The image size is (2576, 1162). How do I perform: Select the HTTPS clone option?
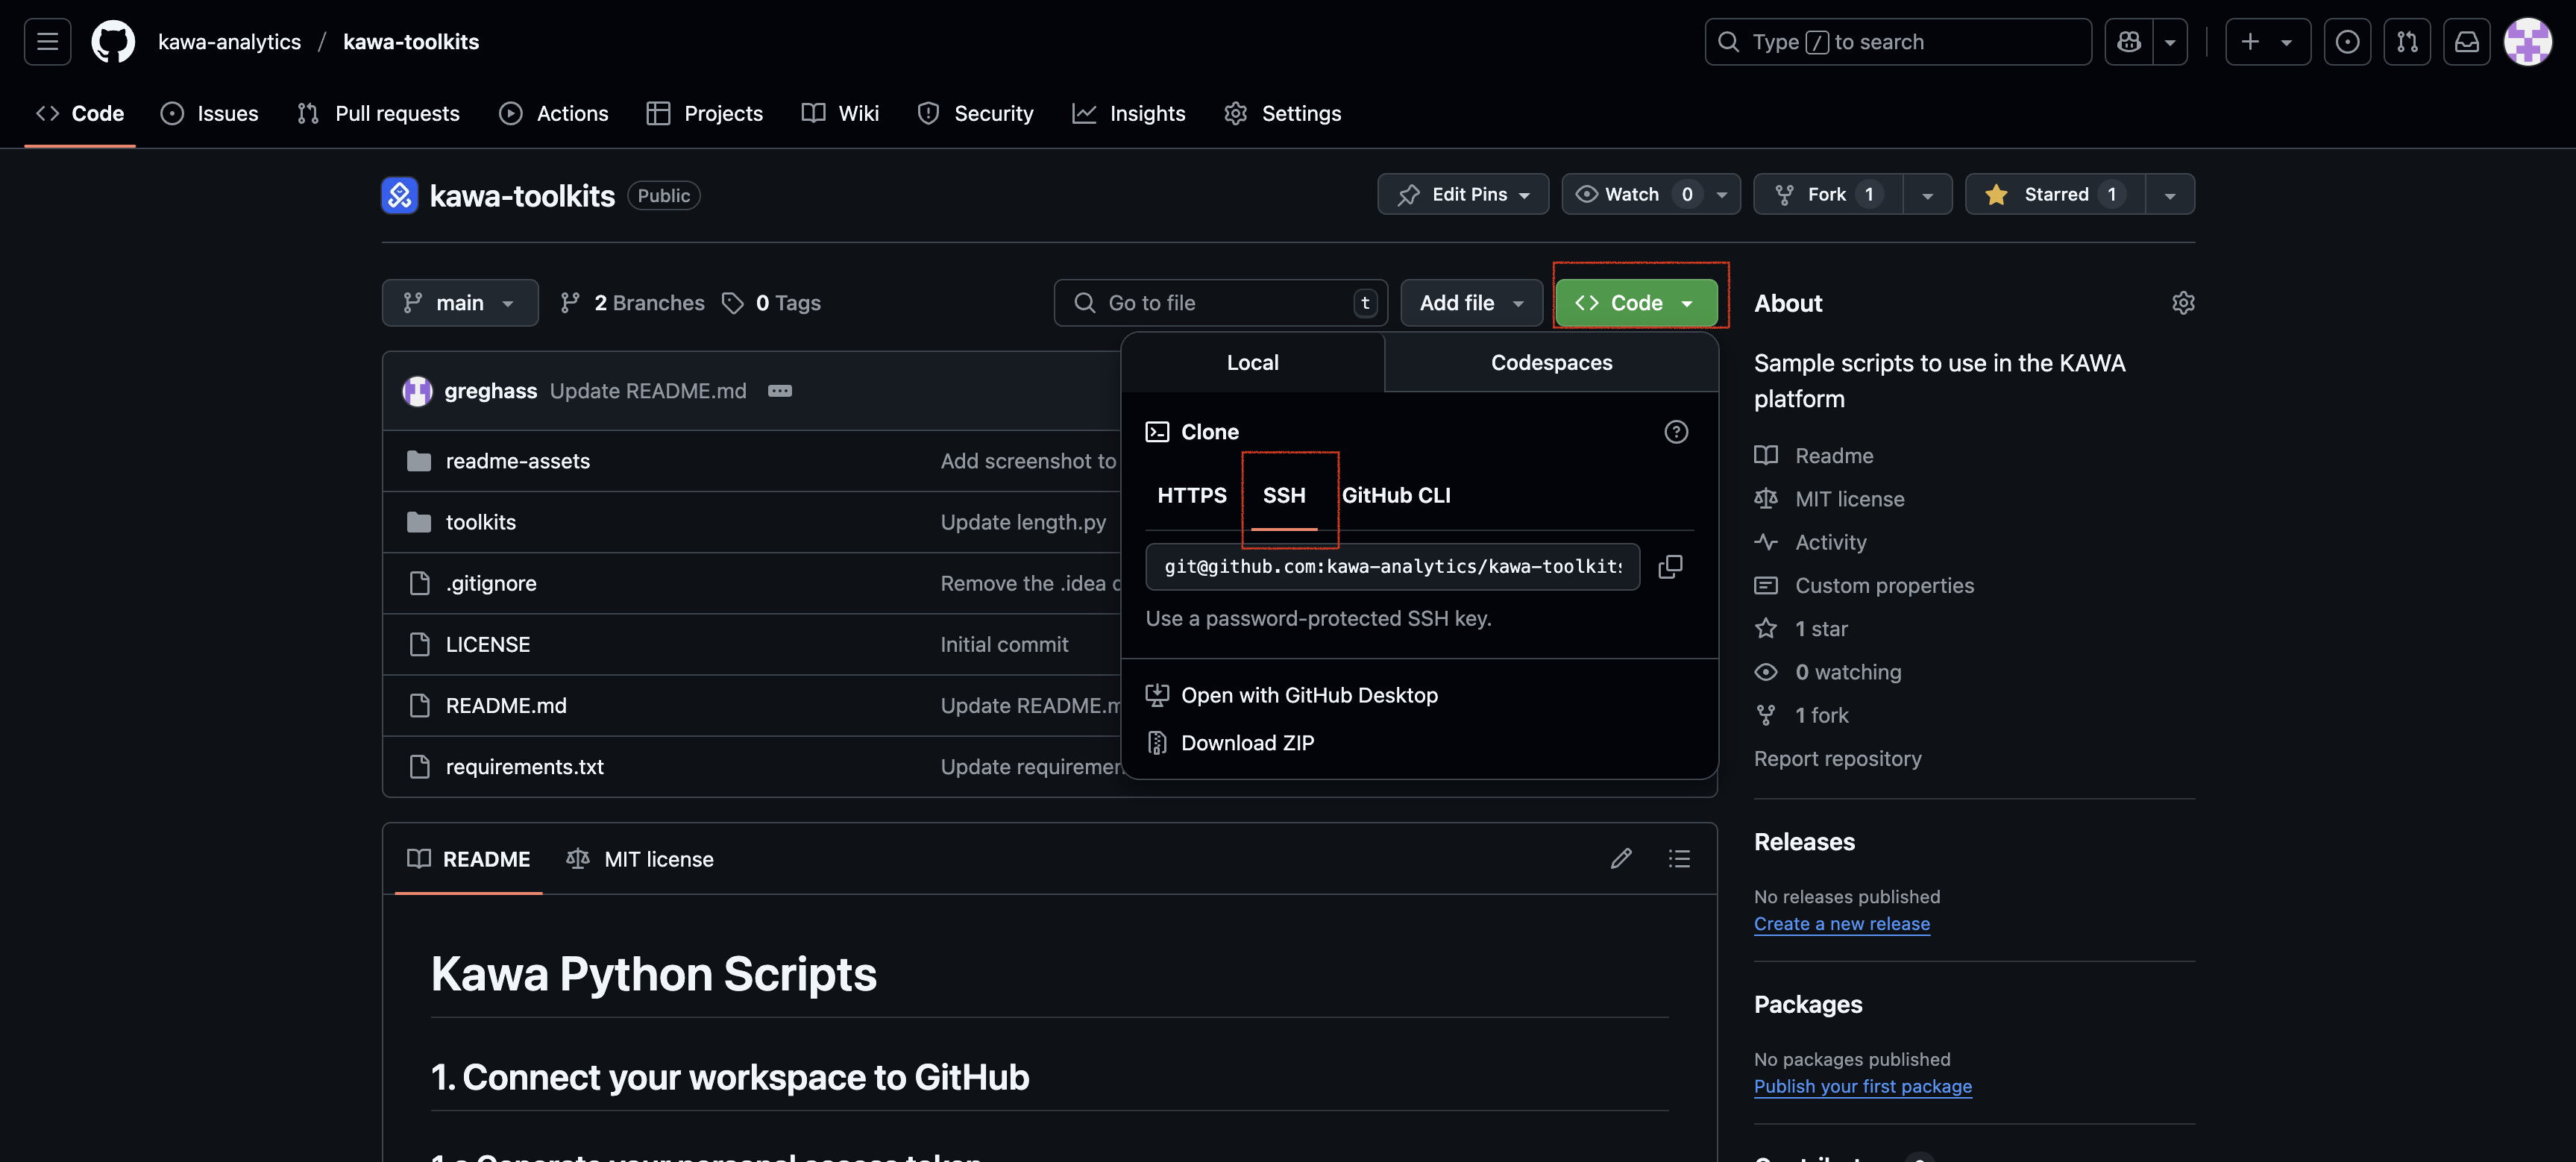(1191, 496)
